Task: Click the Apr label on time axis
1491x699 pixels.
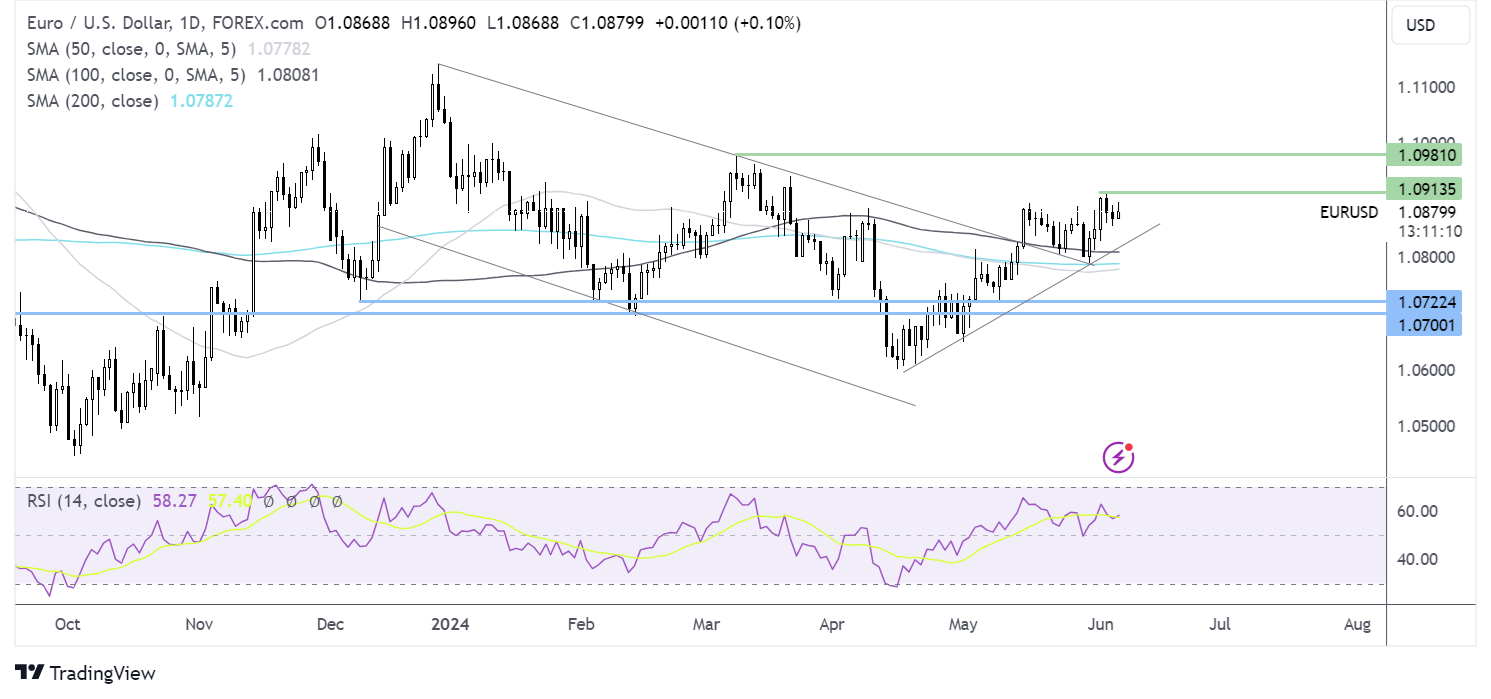Action: pos(832,625)
